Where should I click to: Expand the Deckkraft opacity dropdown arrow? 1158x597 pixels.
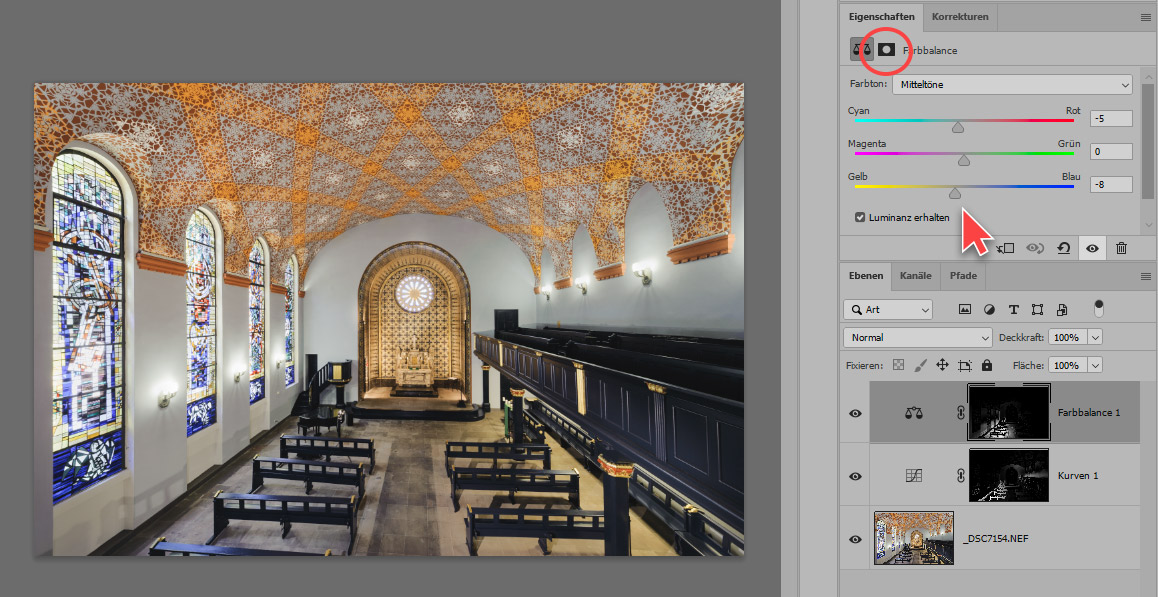tap(1095, 338)
